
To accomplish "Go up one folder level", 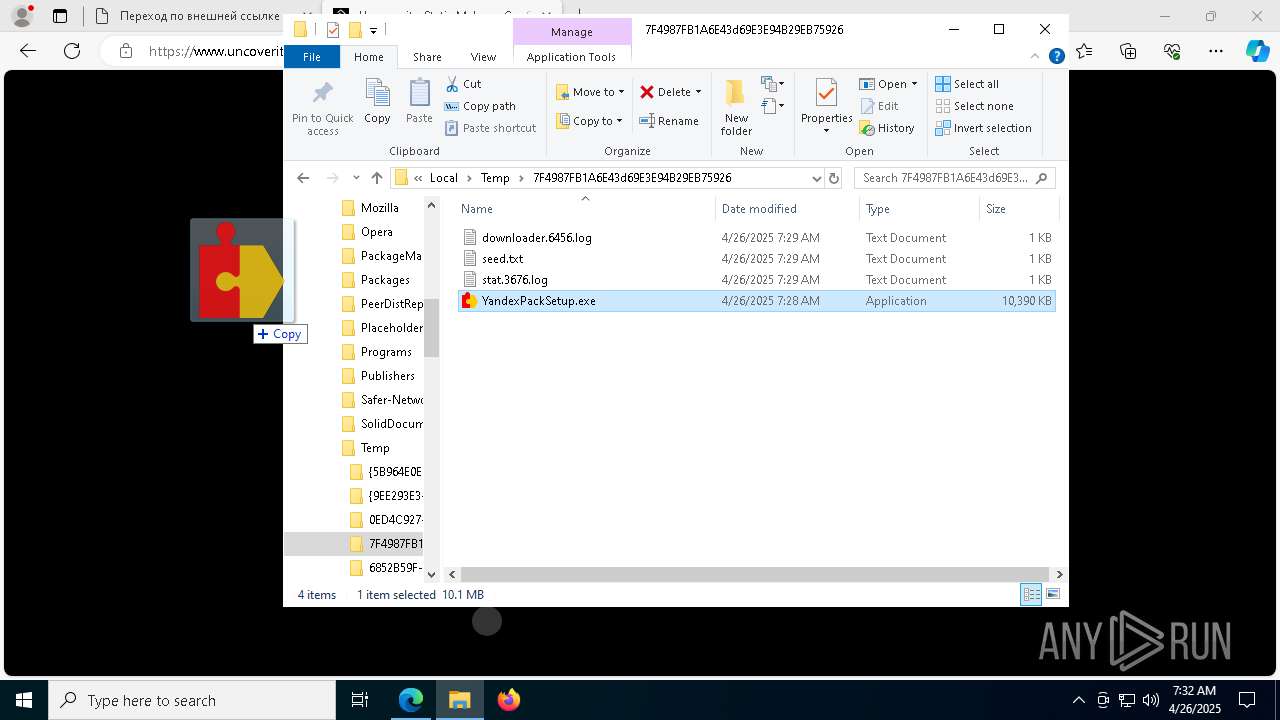I will click(376, 178).
